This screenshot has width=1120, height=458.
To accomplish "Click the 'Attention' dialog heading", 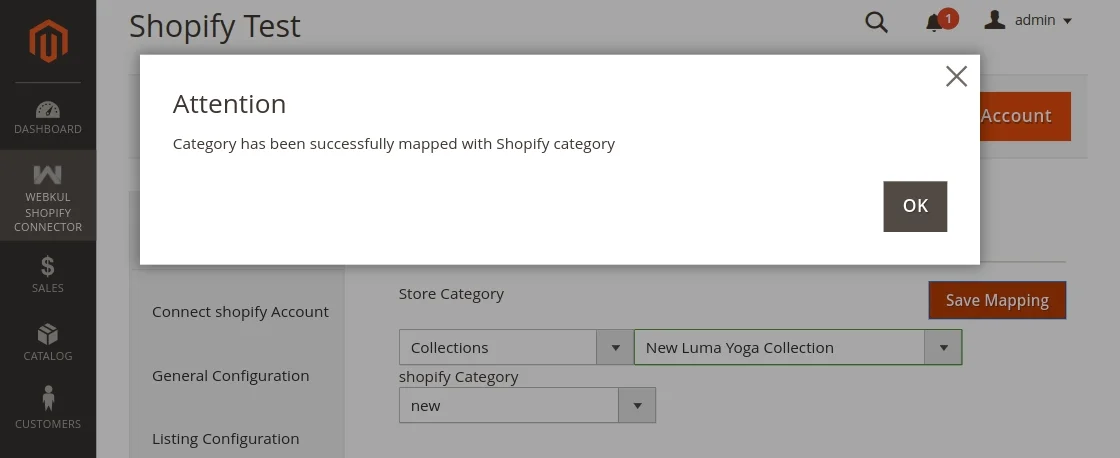I will 229,104.
